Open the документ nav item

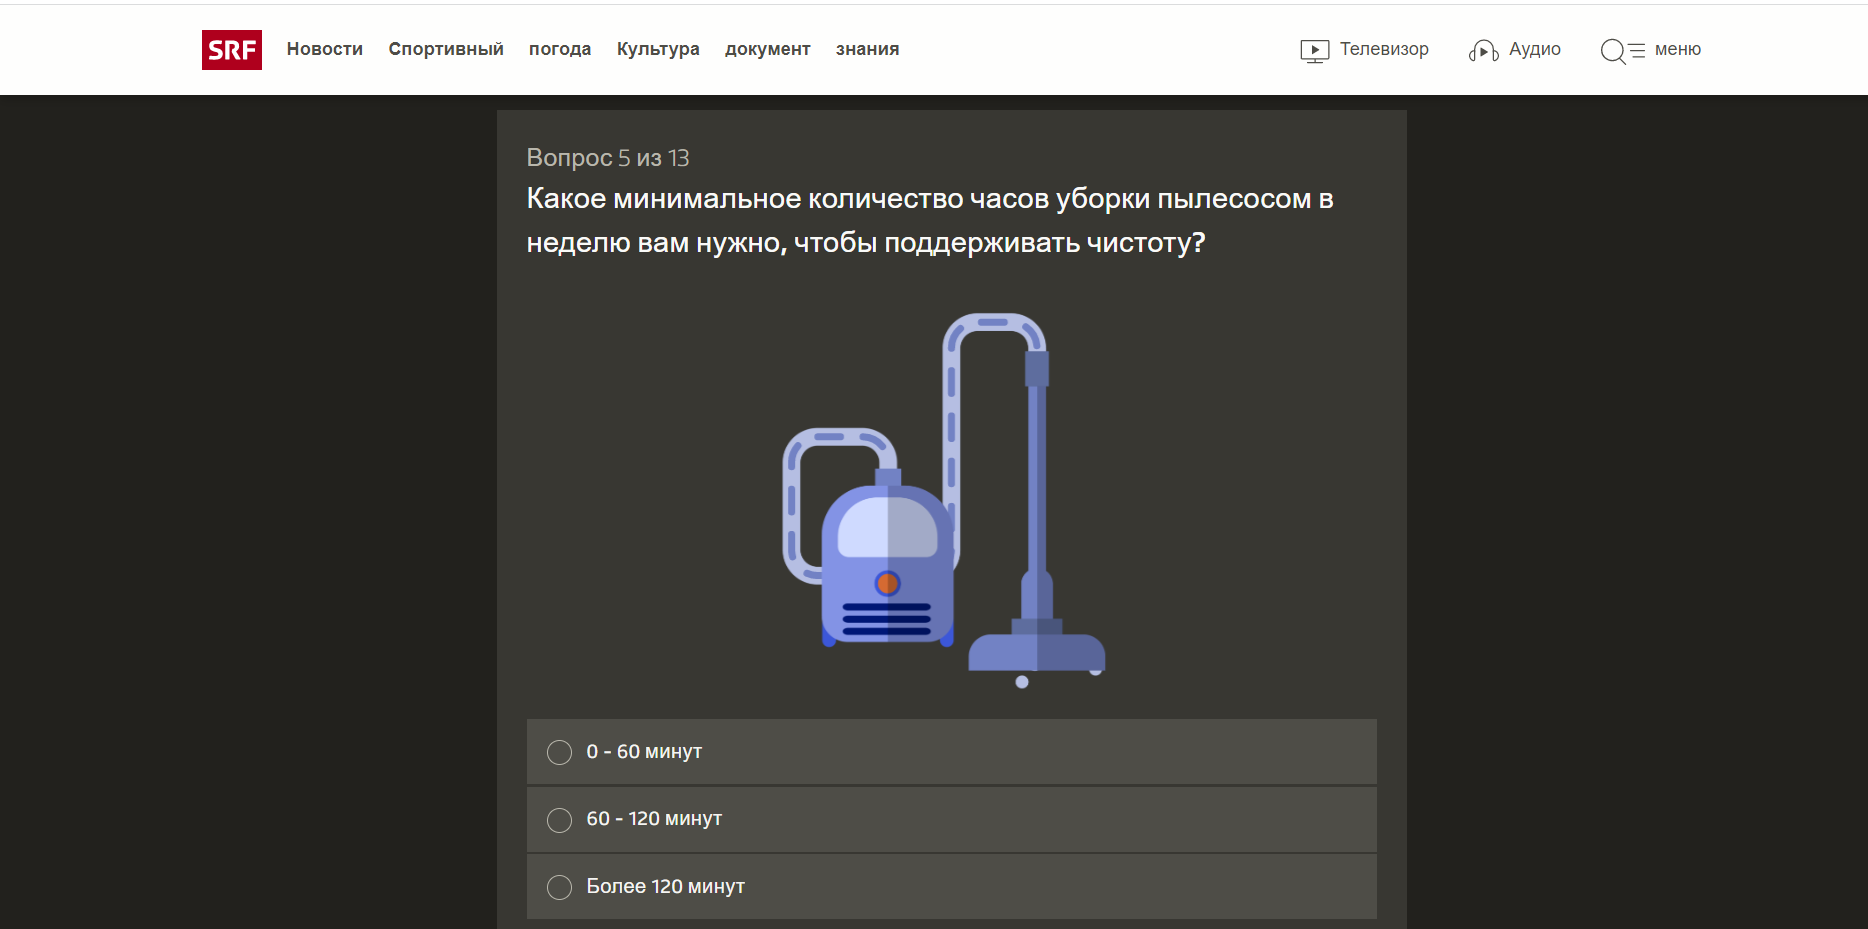coord(767,49)
